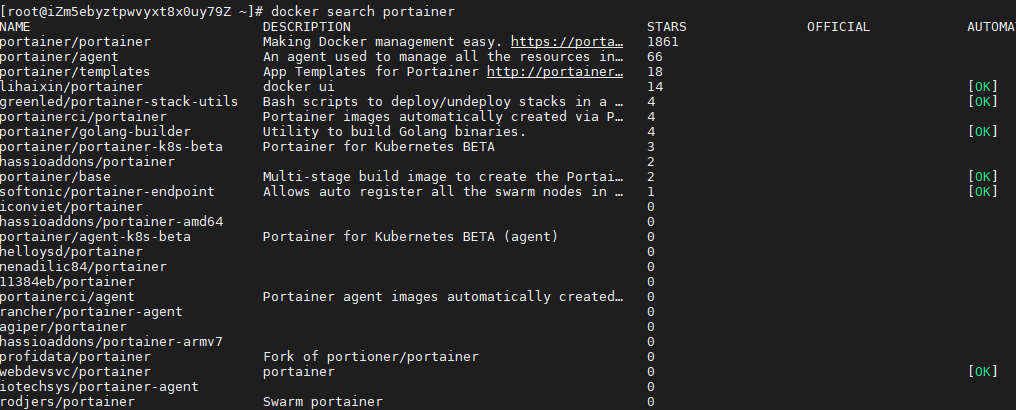This screenshot has height=410, width=1016.
Task: Click the OFFICIAL column header
Action: point(838,27)
